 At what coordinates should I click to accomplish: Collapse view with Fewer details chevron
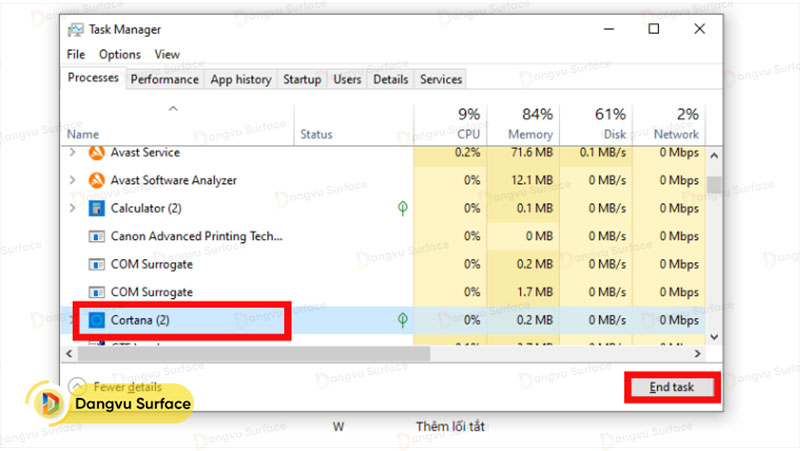coord(77,387)
